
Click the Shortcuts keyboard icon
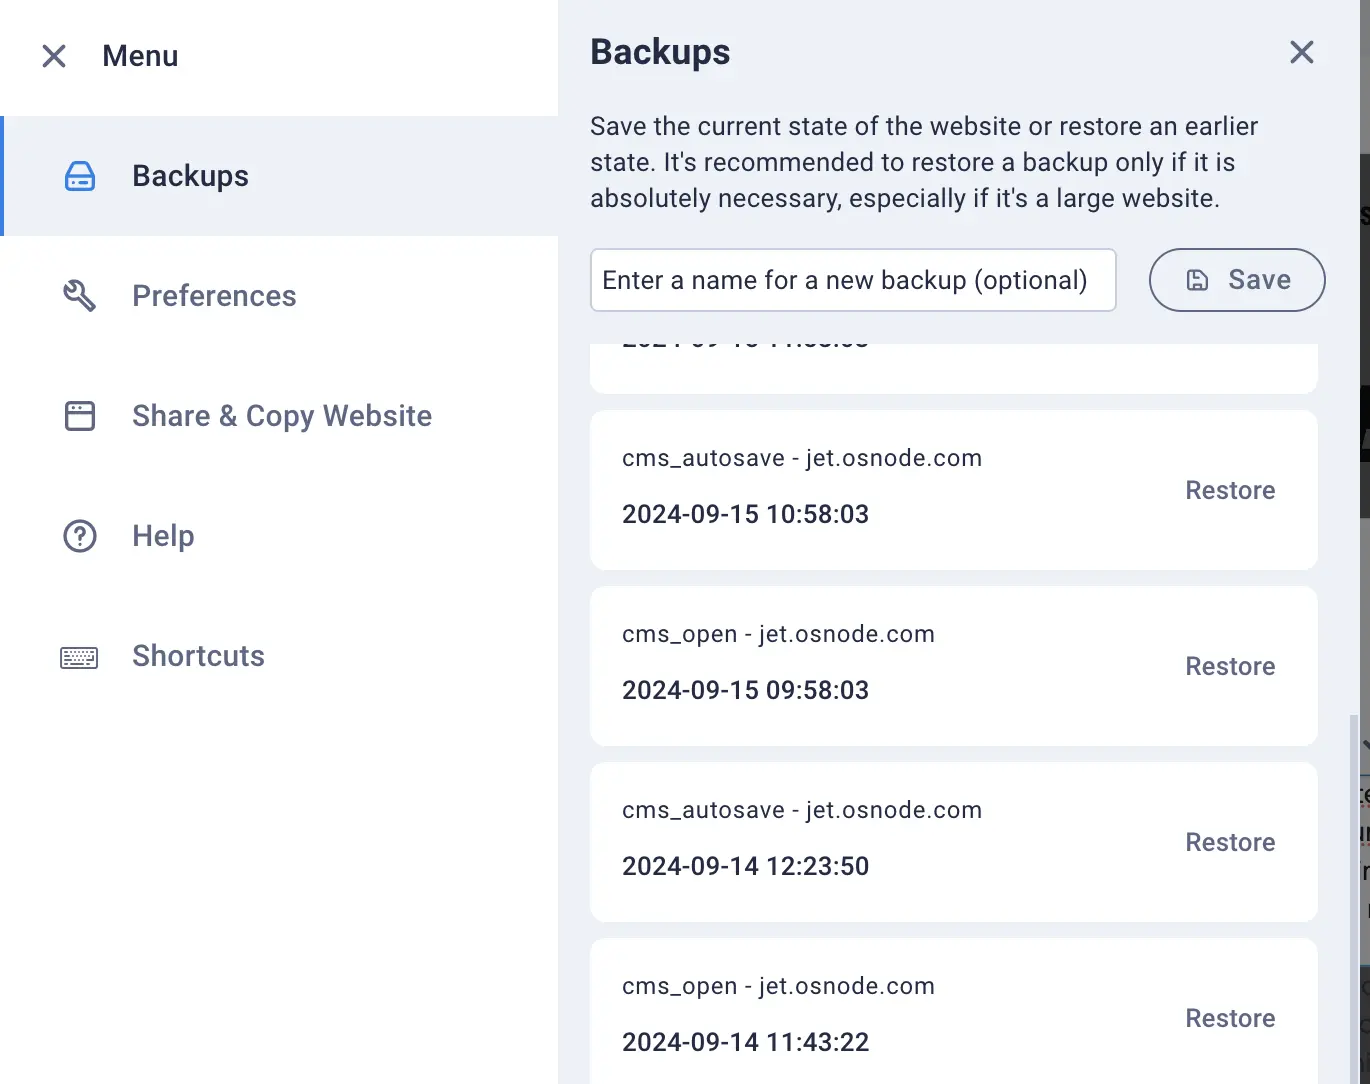[x=79, y=657]
